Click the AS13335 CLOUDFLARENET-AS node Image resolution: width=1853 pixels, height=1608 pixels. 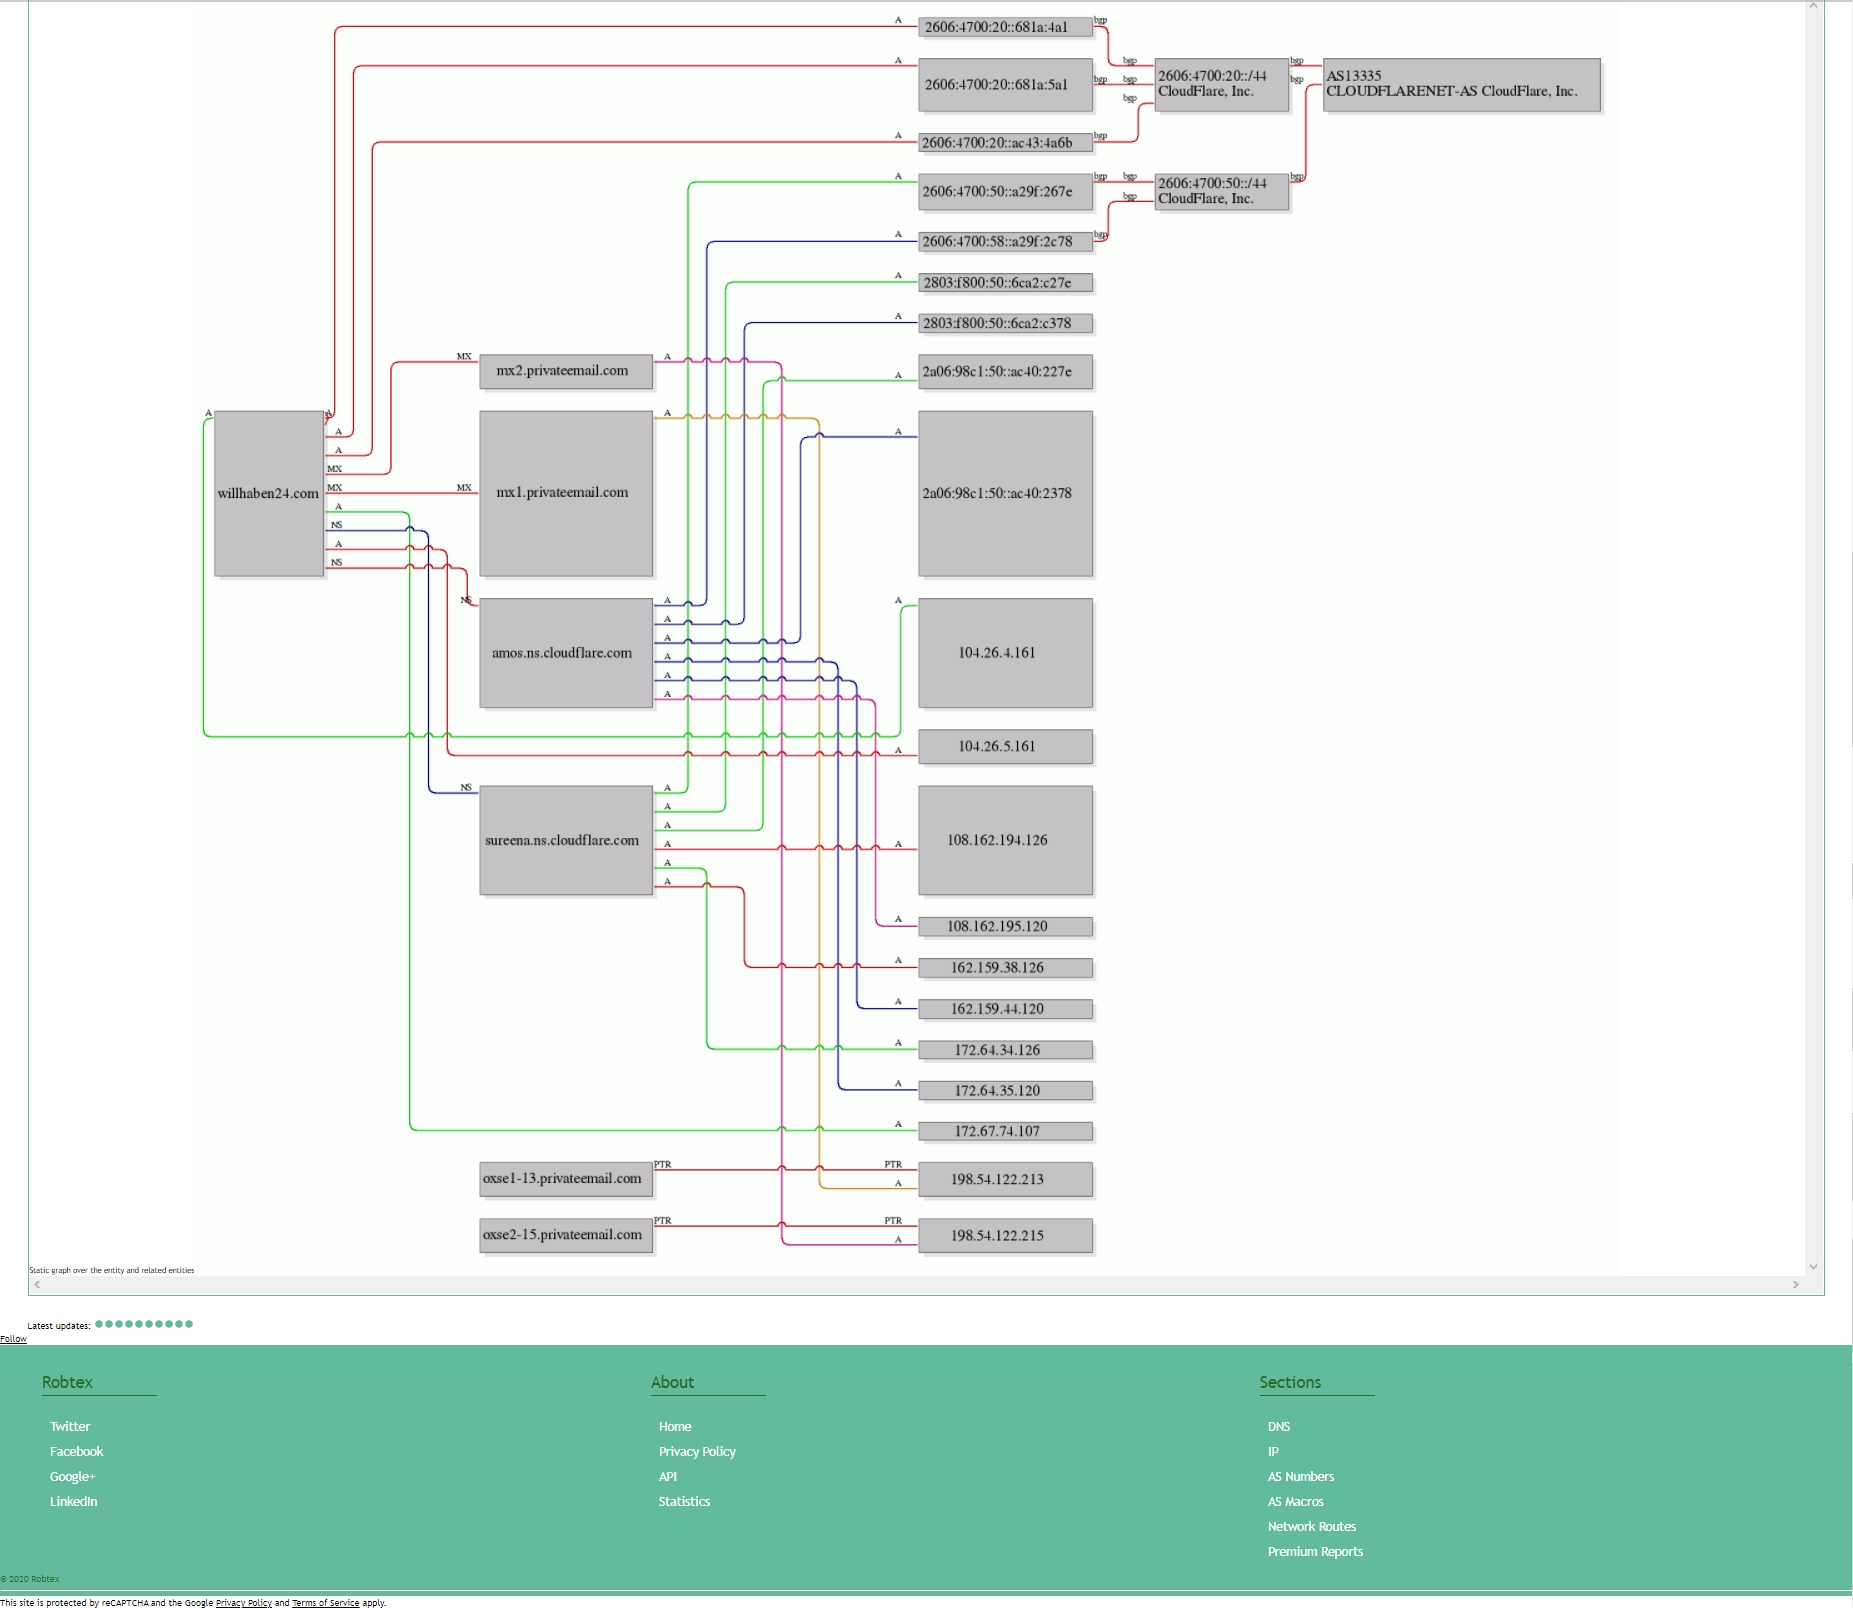click(x=1460, y=84)
